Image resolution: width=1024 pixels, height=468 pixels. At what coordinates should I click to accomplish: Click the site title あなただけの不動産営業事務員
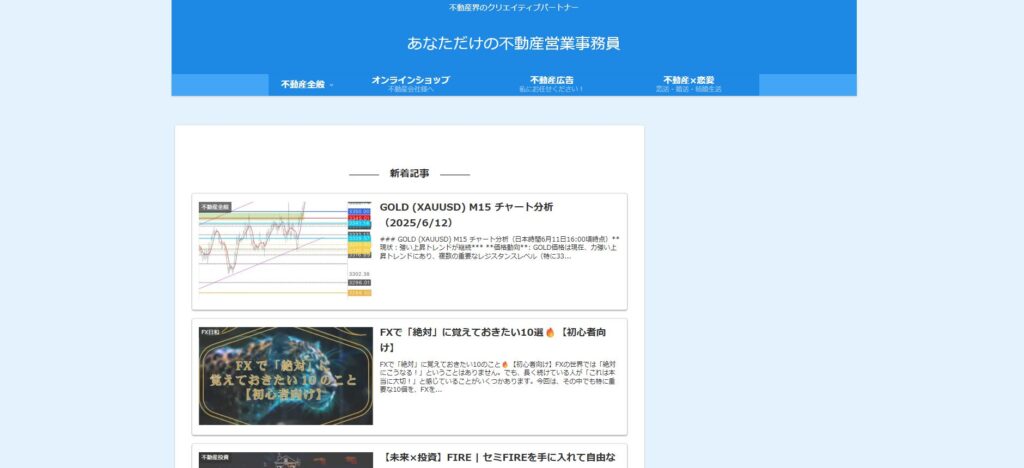coord(513,44)
